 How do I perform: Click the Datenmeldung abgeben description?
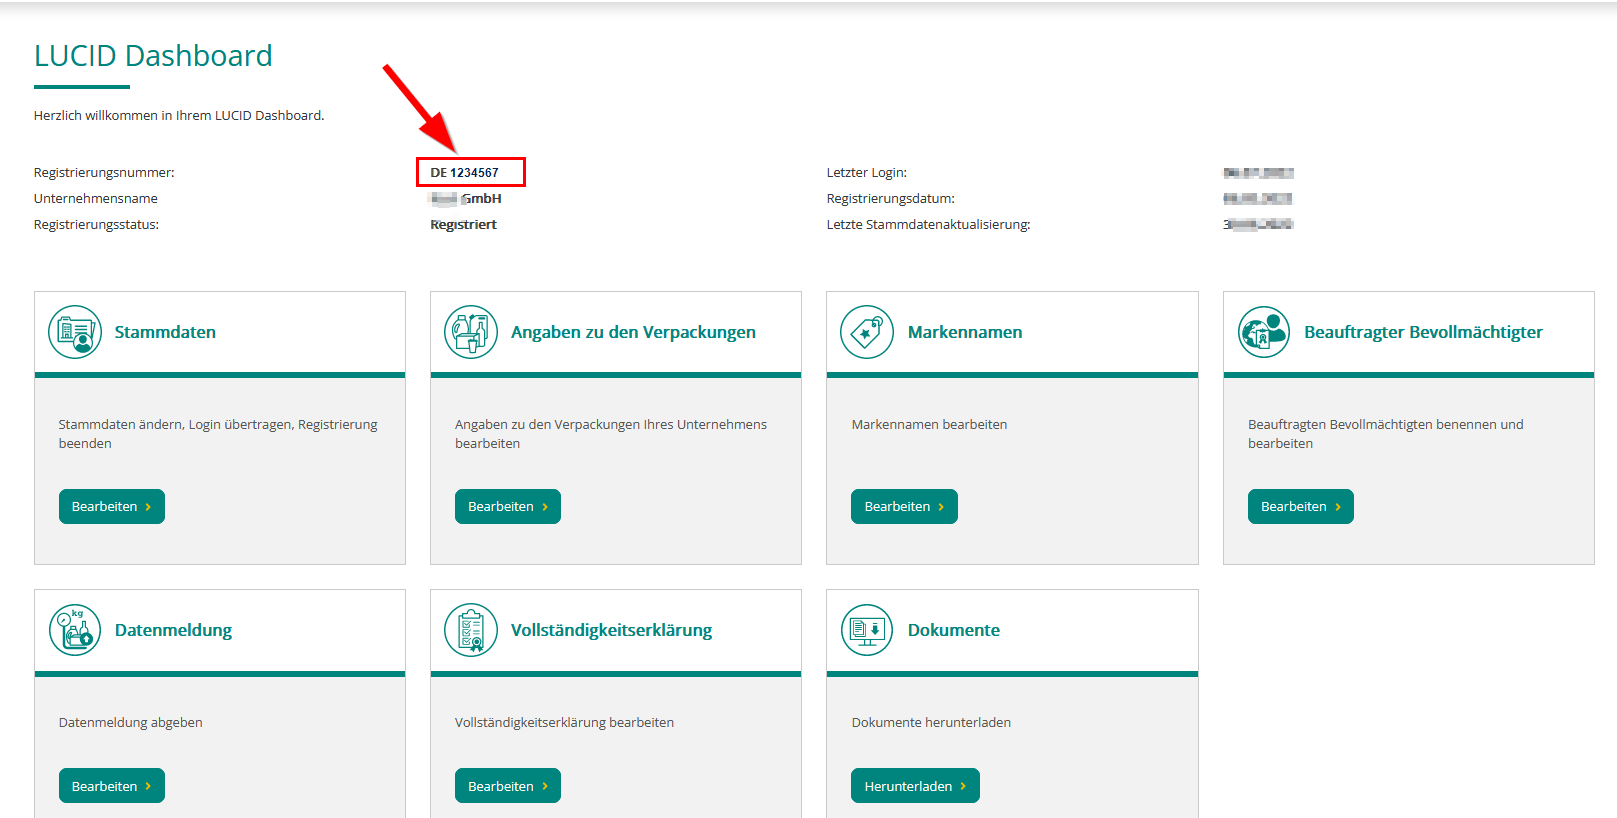(131, 722)
